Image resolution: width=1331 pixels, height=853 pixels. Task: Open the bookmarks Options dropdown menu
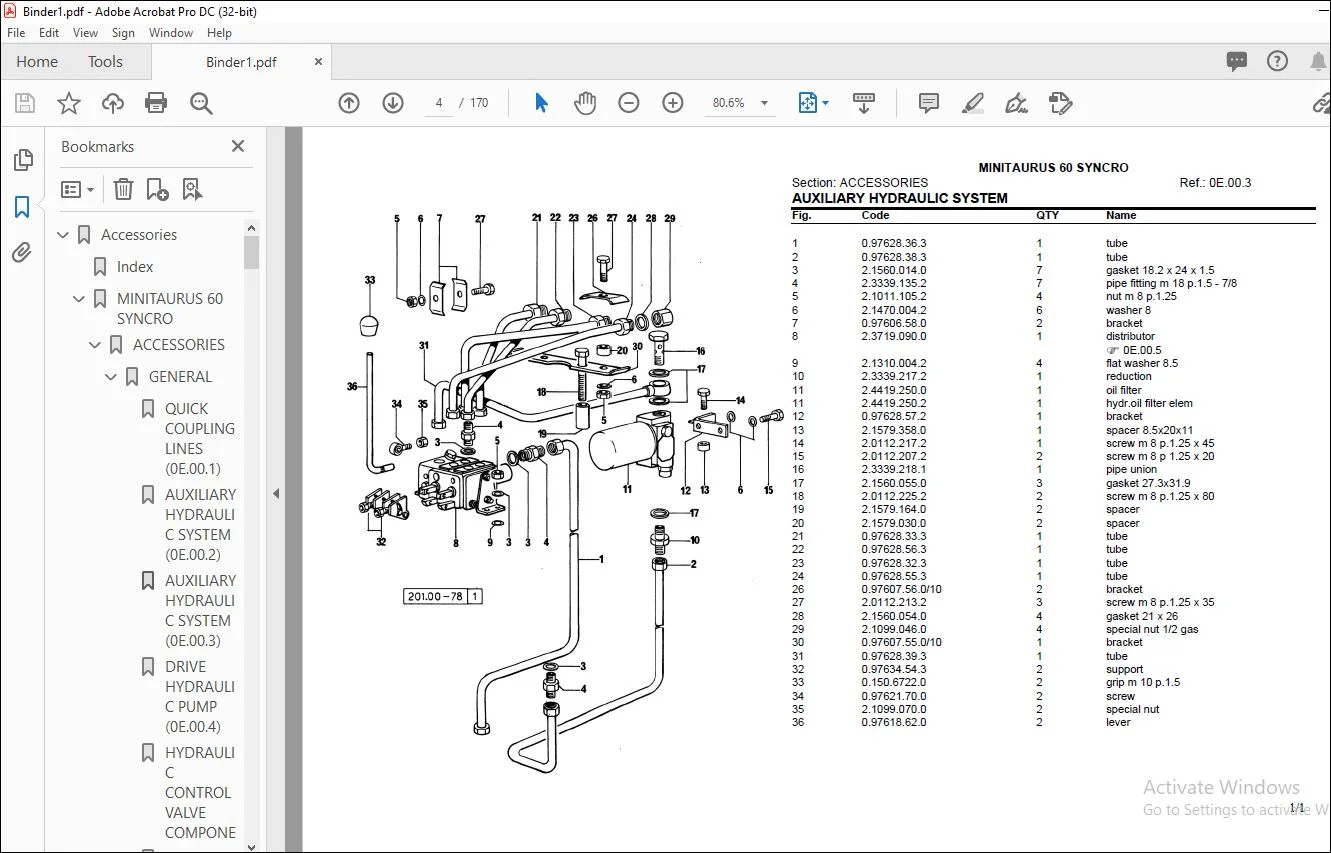click(x=77, y=189)
